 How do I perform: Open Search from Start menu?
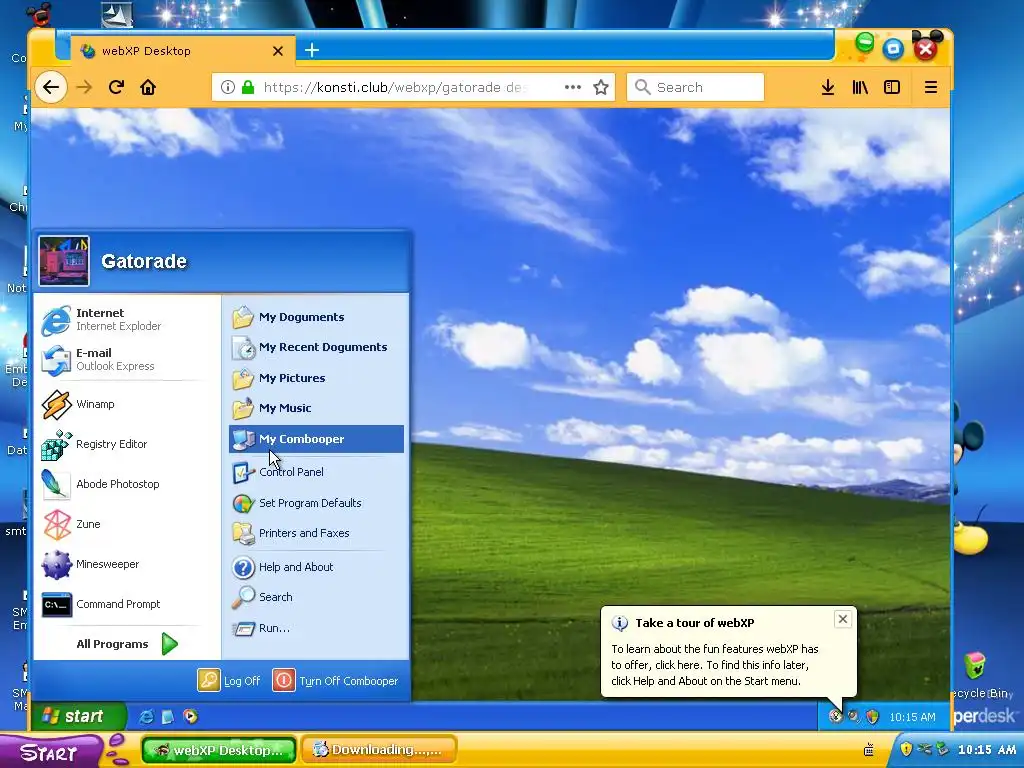tap(316, 597)
